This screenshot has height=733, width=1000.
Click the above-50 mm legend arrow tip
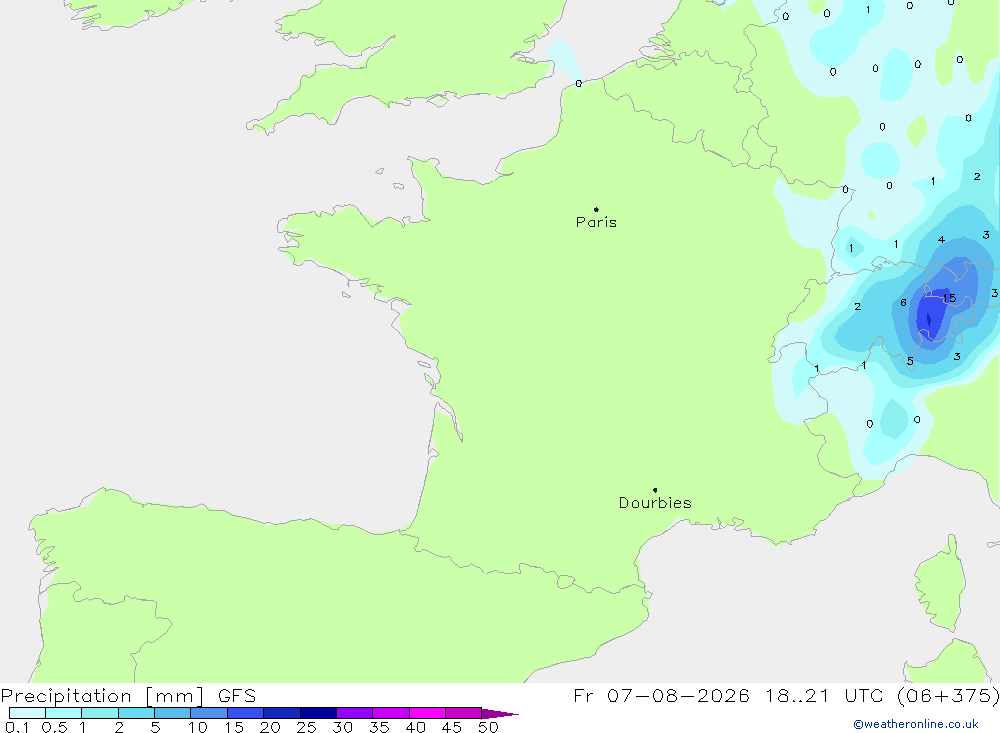[x=500, y=713]
